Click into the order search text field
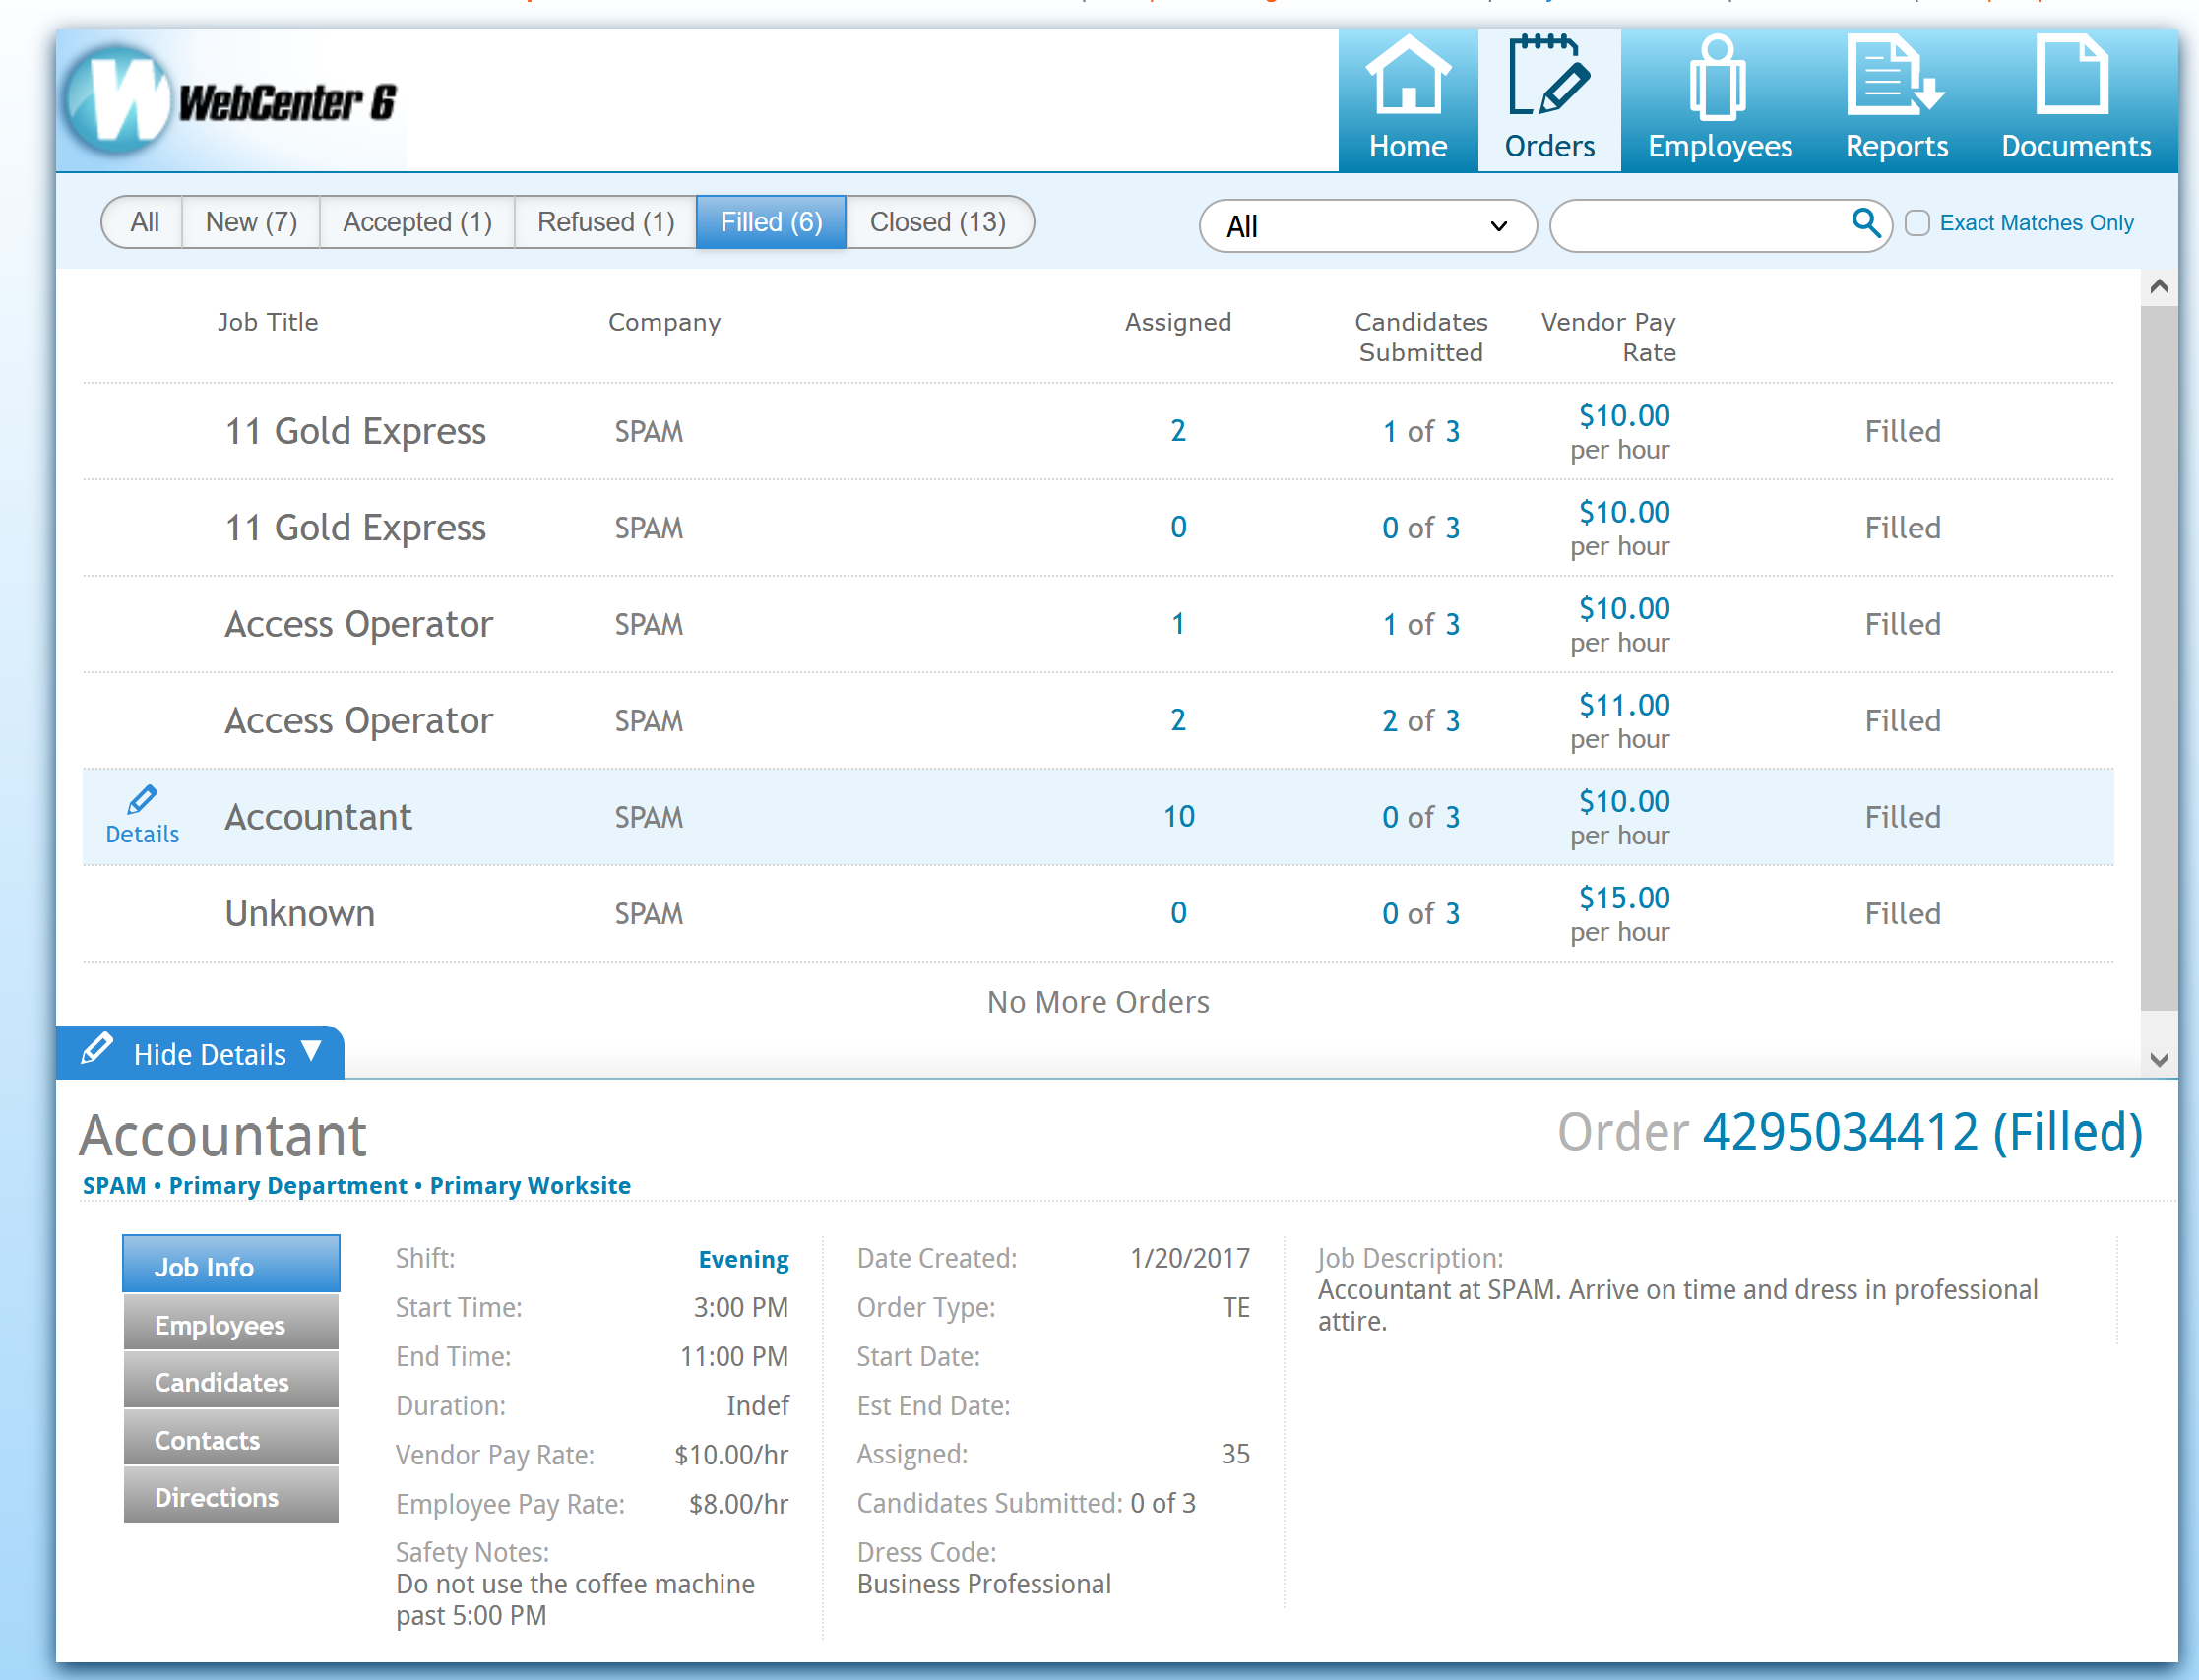The height and width of the screenshot is (1680, 2199). (1700, 226)
